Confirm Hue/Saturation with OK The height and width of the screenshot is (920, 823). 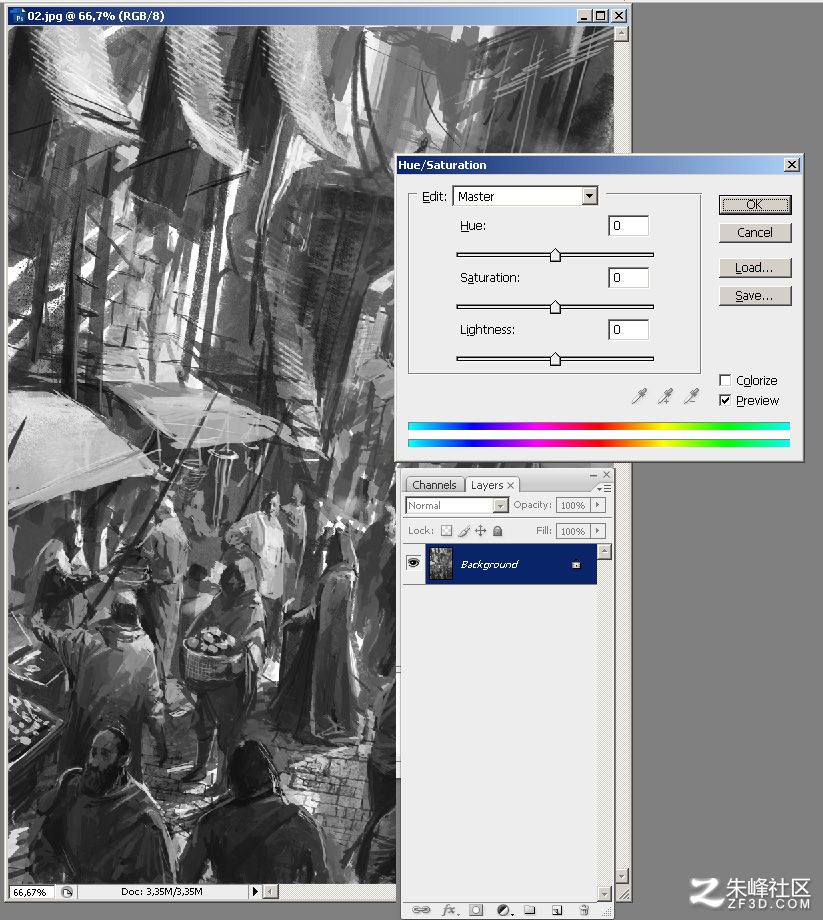[x=755, y=204]
